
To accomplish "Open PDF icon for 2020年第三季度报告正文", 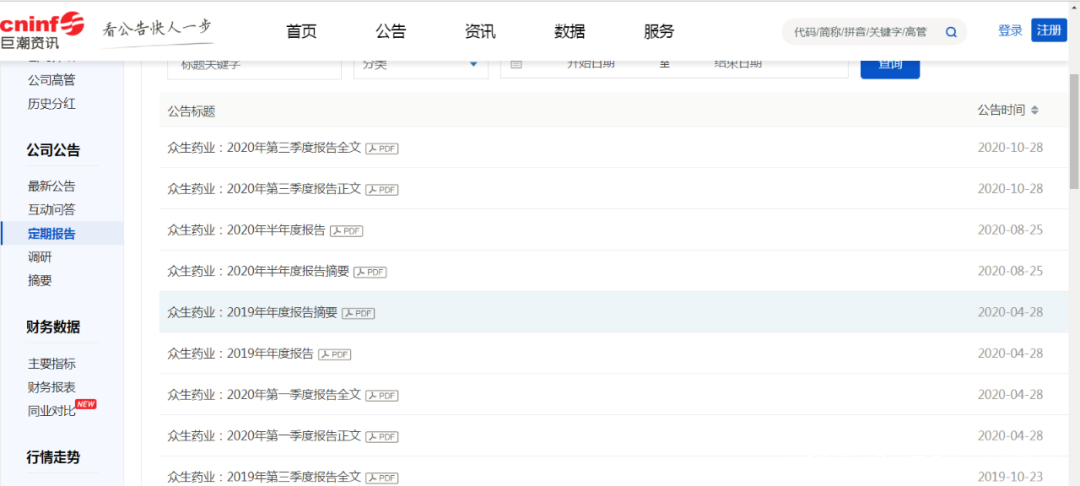I will point(382,189).
